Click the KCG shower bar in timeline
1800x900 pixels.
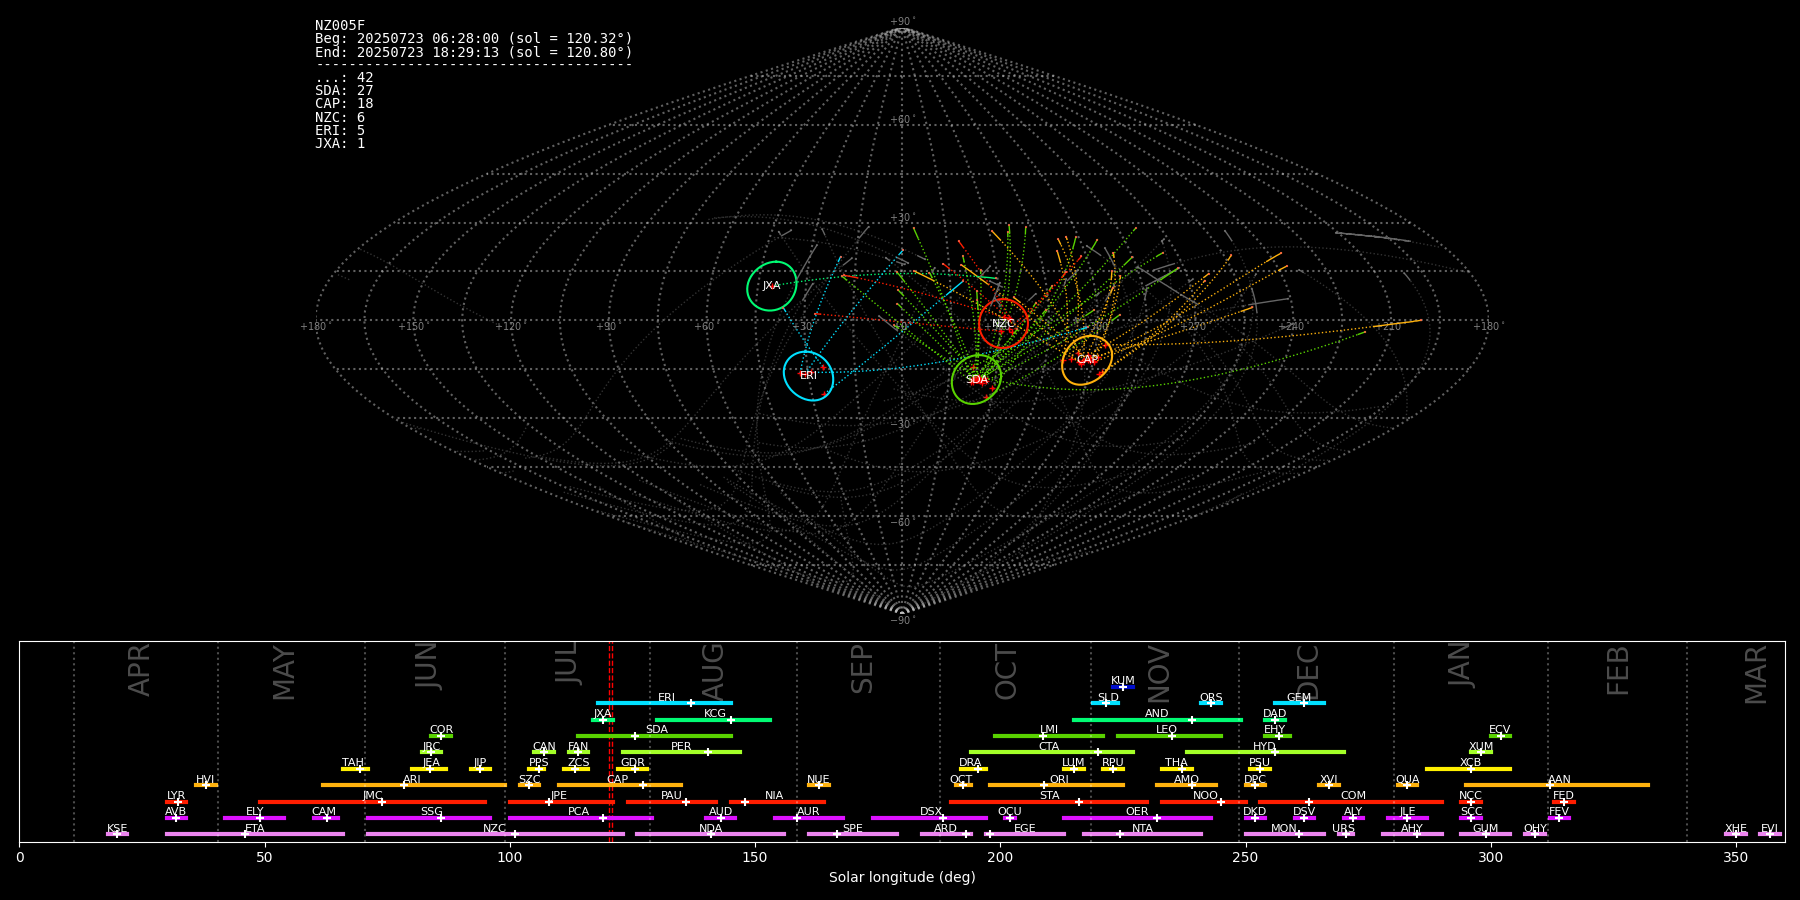(x=713, y=720)
